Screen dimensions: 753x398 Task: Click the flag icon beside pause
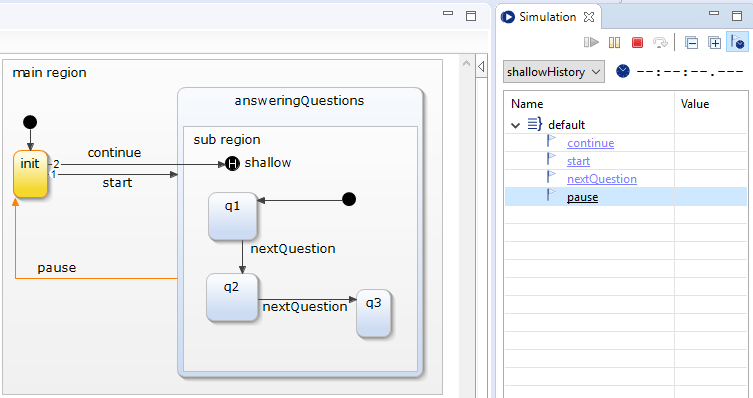click(551, 195)
